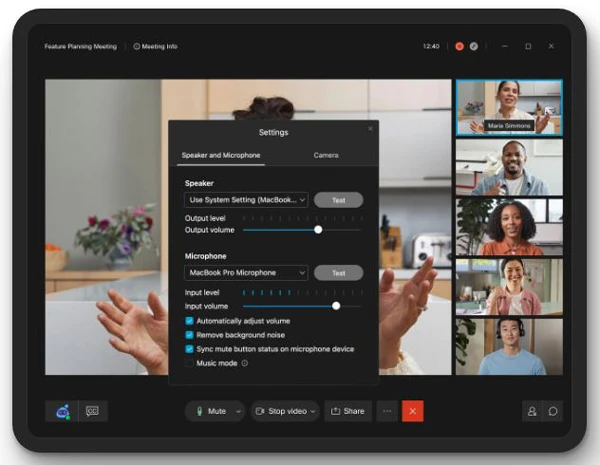Click the Output volume slider
The height and width of the screenshot is (465, 600).
(301, 229)
